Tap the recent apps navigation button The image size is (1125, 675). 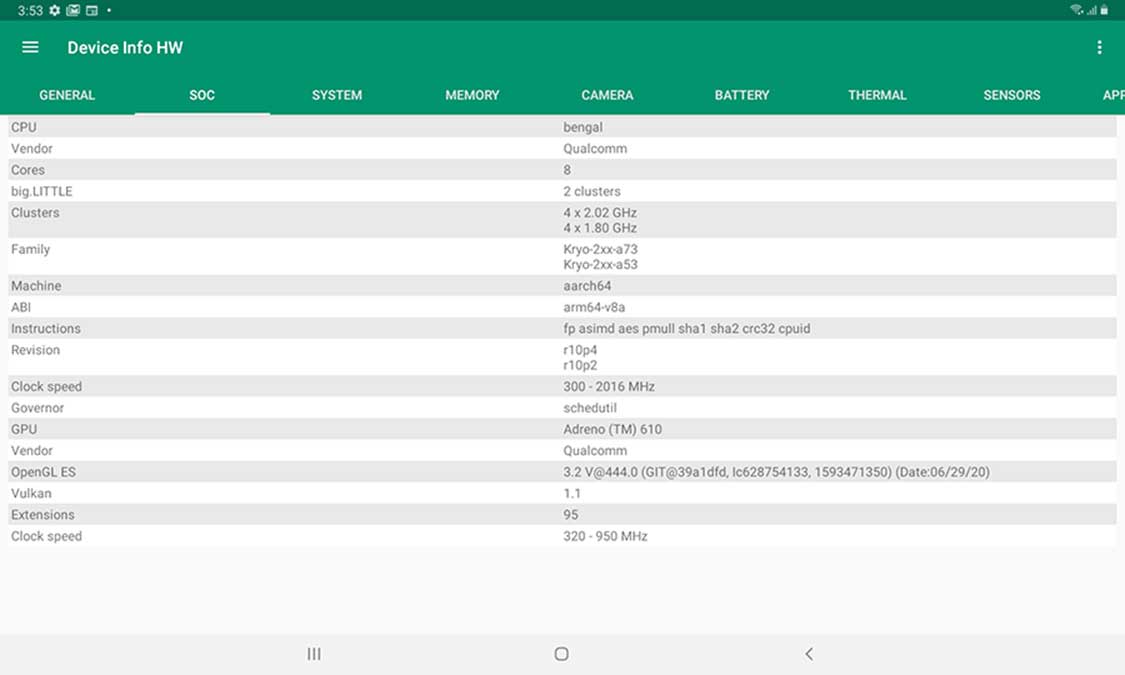point(314,654)
